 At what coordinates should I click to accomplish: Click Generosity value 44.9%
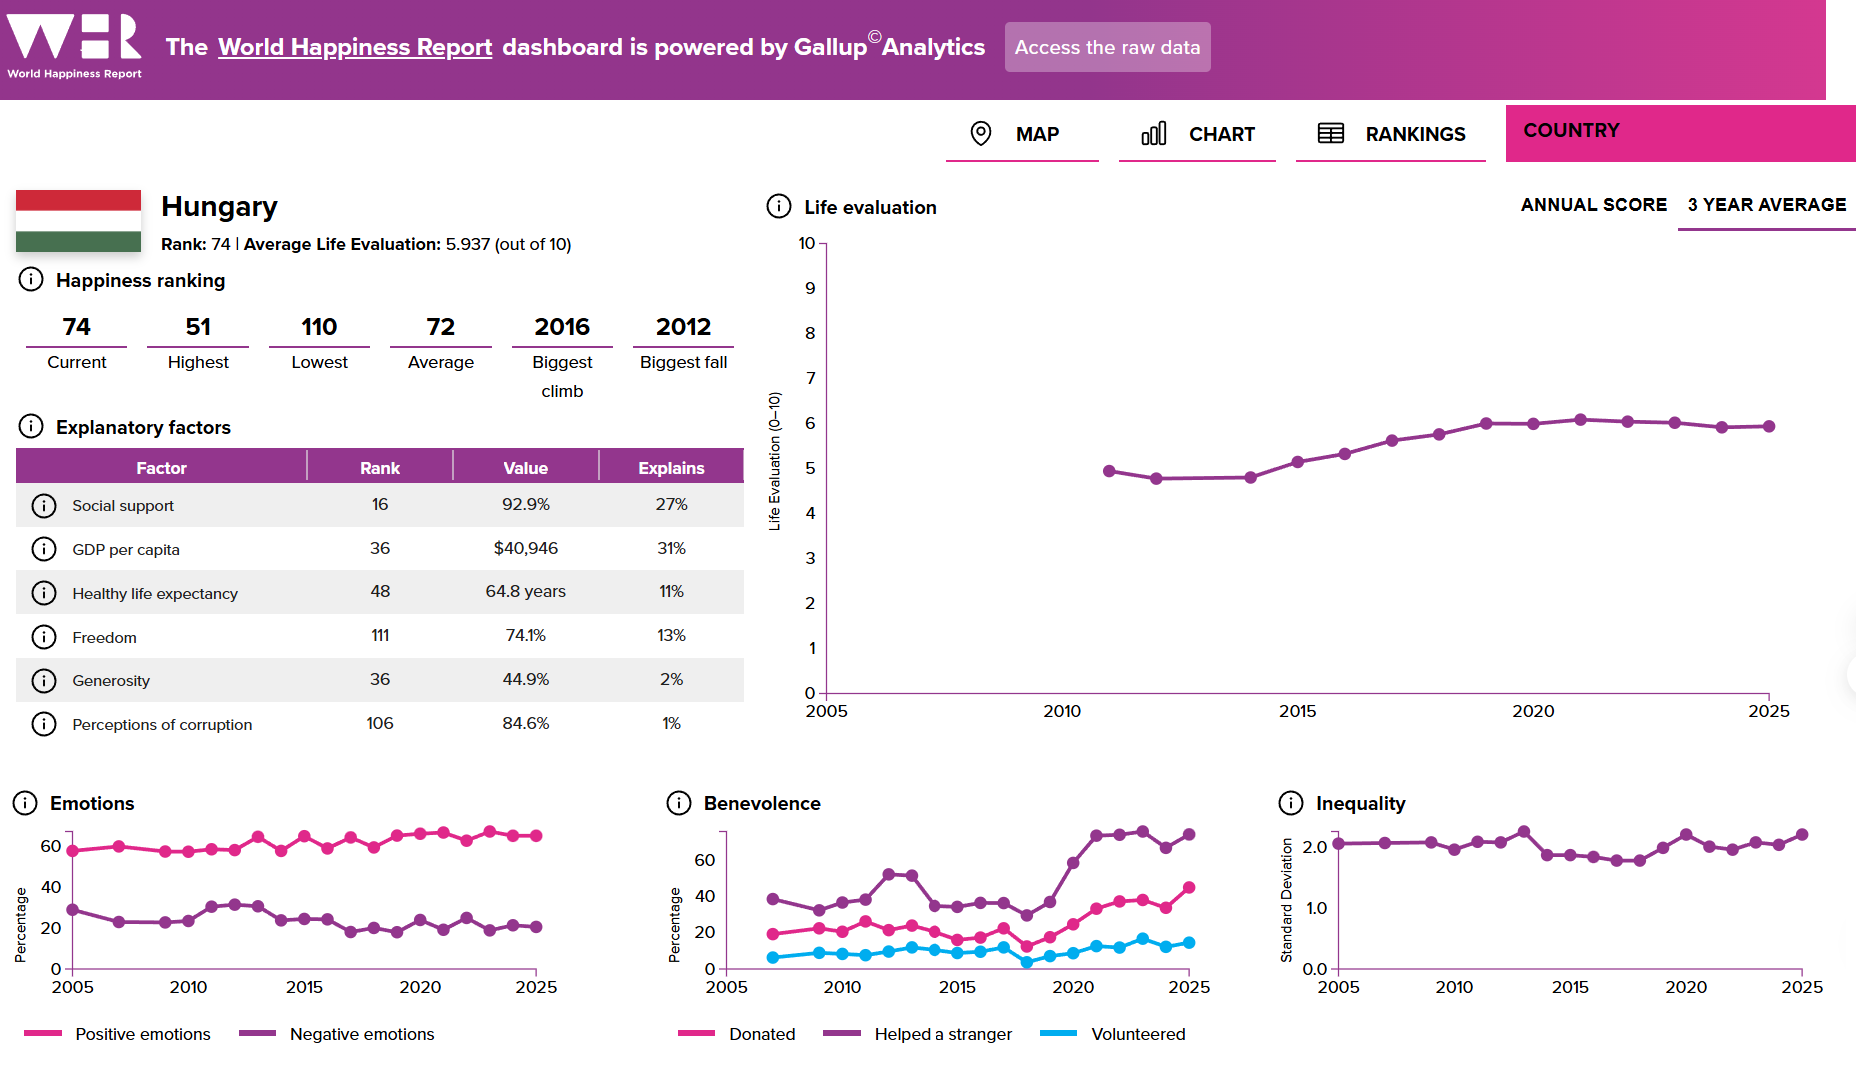(526, 679)
